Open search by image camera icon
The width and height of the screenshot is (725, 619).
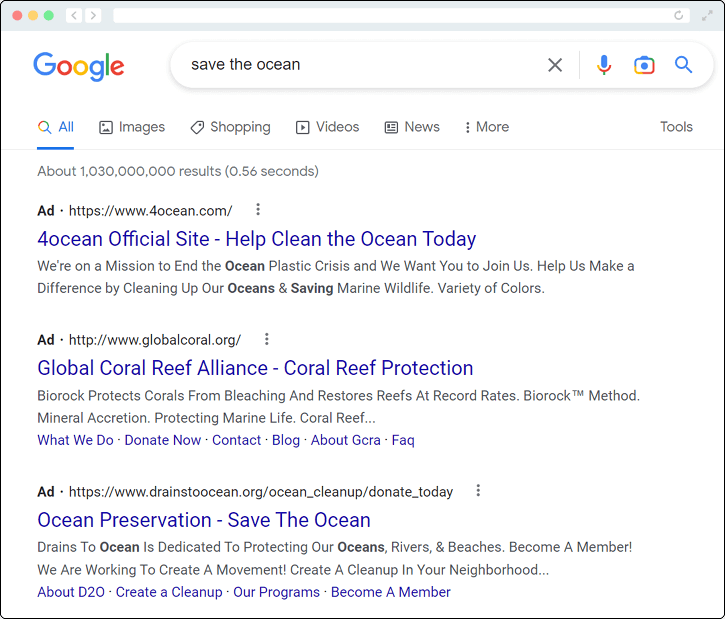[x=644, y=65]
